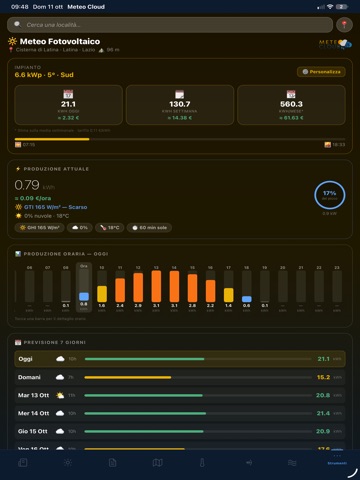
Task: Select the 19 o'clock hourly bar
Action: point(265,287)
